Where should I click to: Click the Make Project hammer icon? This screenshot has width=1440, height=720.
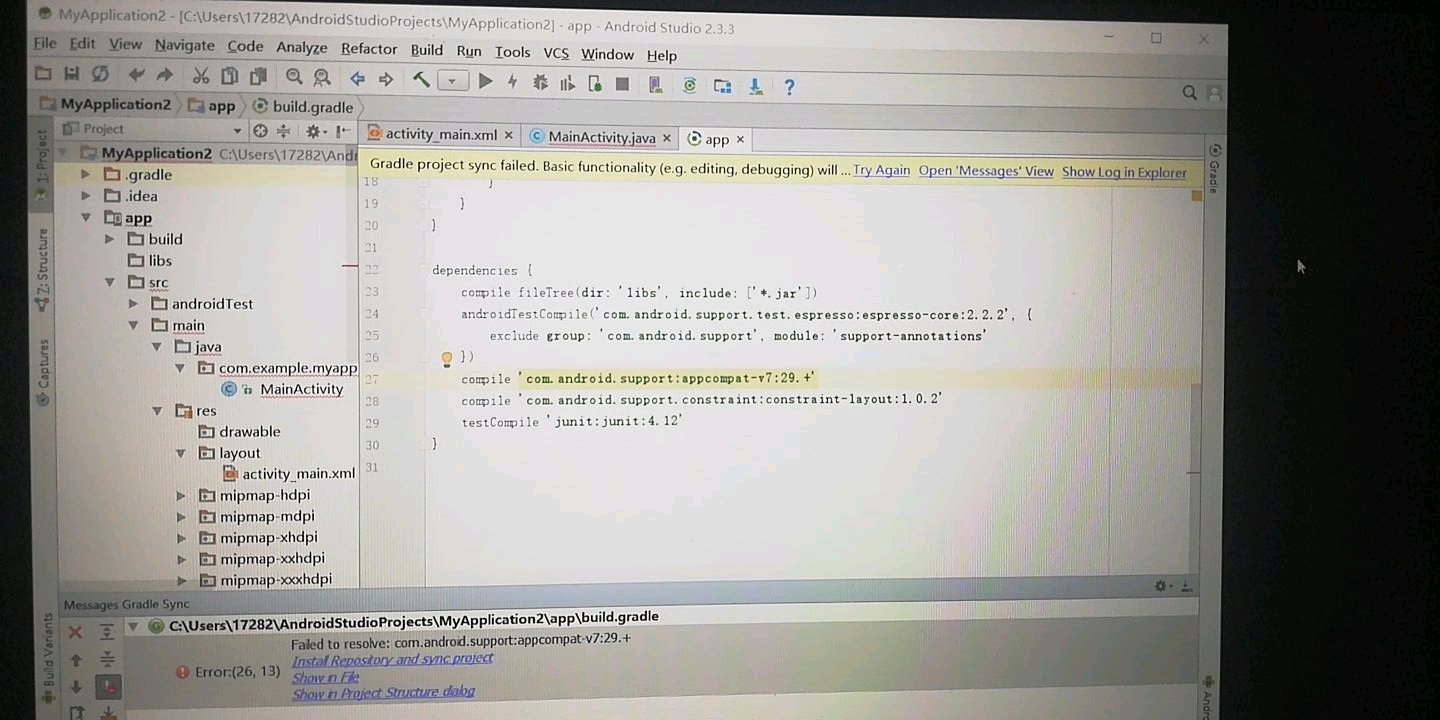(x=421, y=79)
